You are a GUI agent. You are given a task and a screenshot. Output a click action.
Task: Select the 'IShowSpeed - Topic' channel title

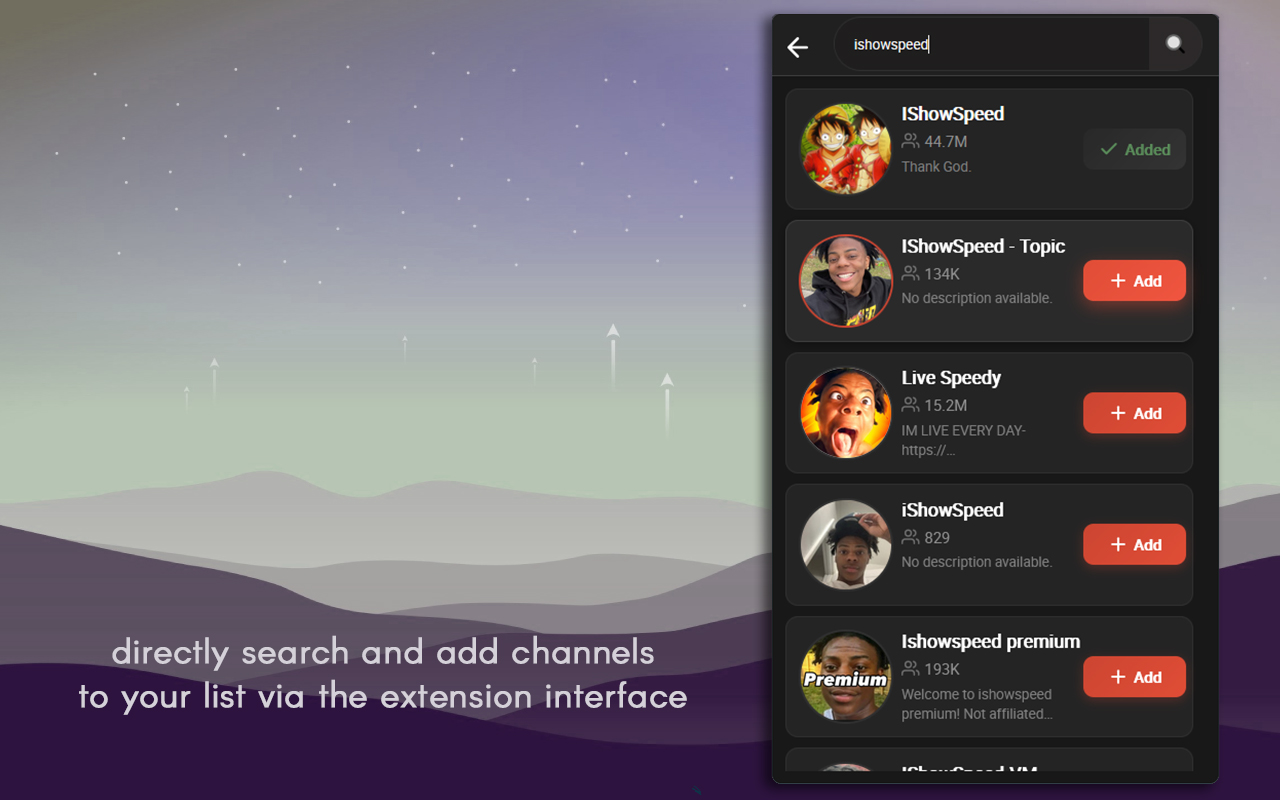click(x=983, y=246)
